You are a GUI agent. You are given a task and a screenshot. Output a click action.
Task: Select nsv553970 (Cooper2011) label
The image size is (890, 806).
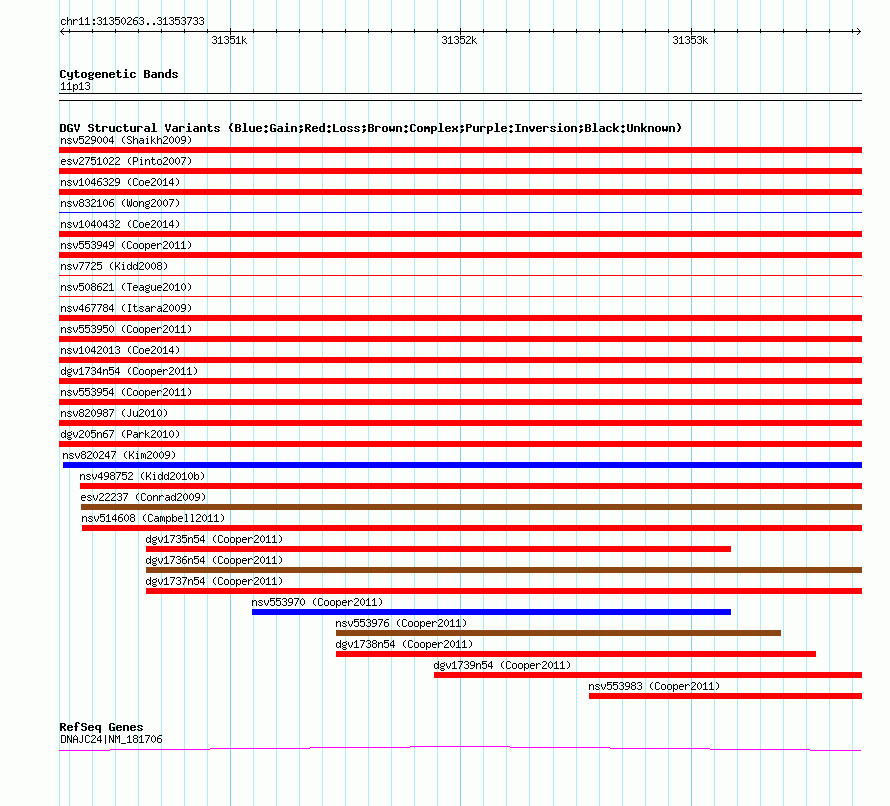317,602
